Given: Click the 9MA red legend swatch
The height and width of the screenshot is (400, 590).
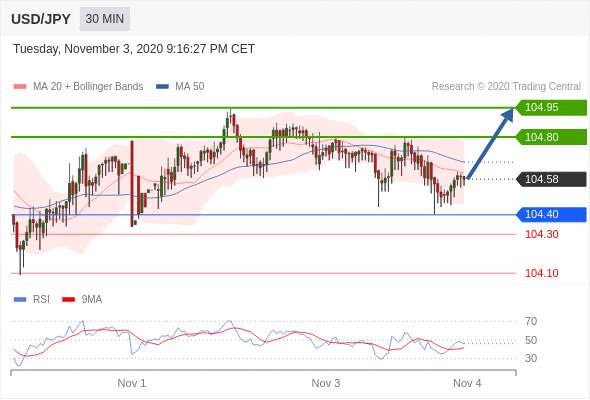Looking at the screenshot, I should pyautogui.click(x=68, y=300).
